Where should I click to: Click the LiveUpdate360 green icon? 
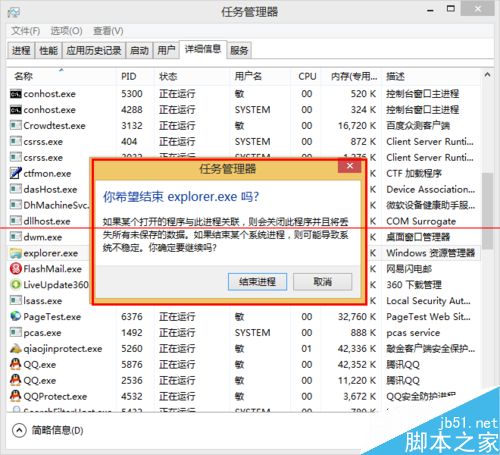pos(16,284)
